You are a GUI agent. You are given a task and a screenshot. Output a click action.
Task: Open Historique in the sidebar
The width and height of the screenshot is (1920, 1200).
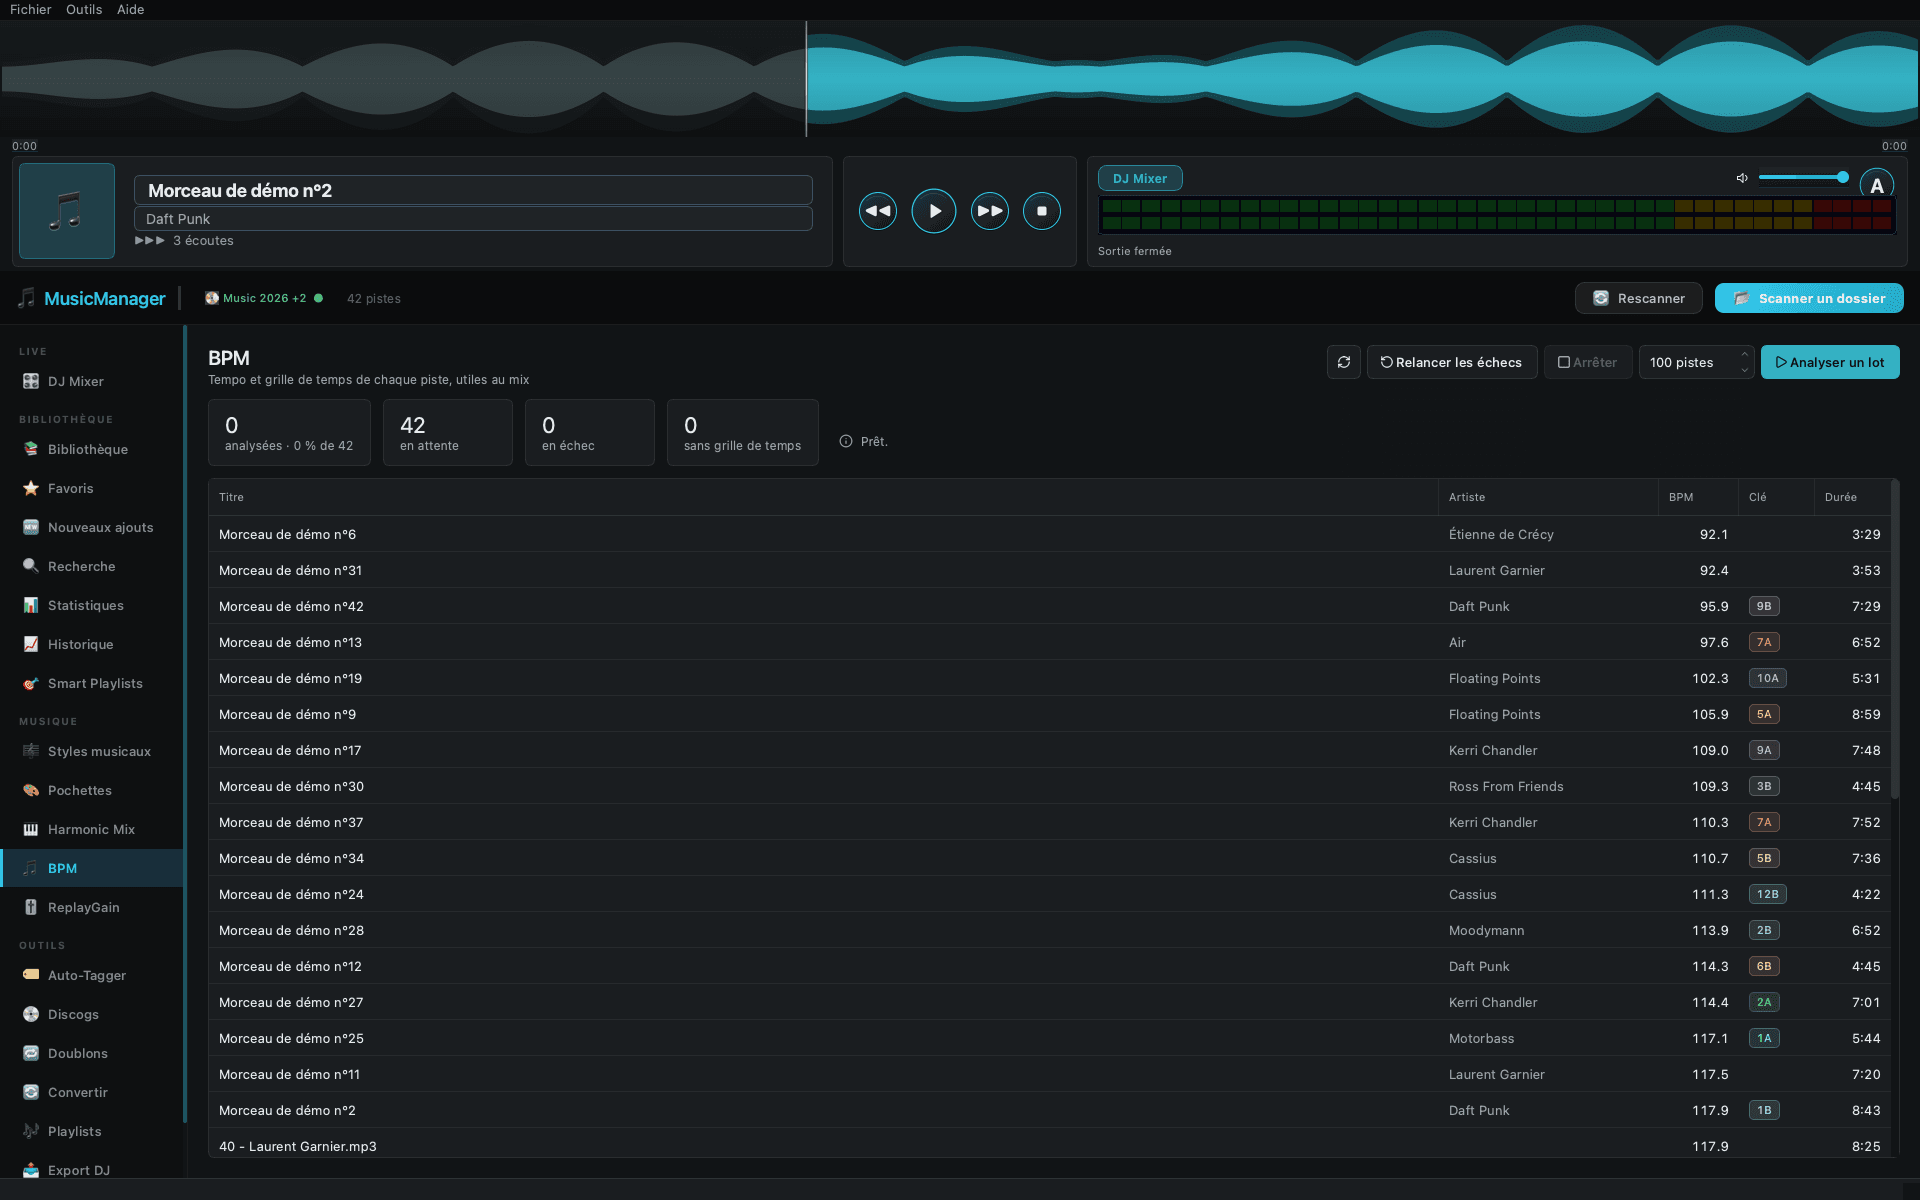(x=92, y=644)
